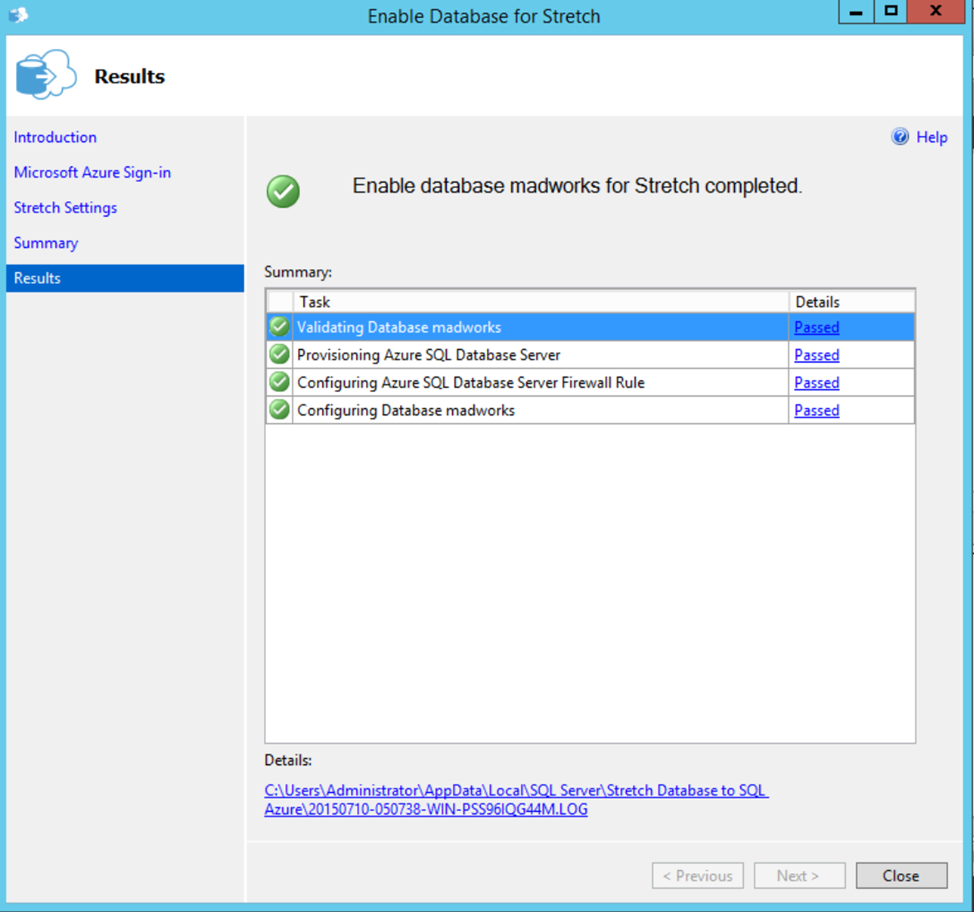Open Passed details for Configuring Database madworks
The image size is (974, 912).
tap(817, 411)
